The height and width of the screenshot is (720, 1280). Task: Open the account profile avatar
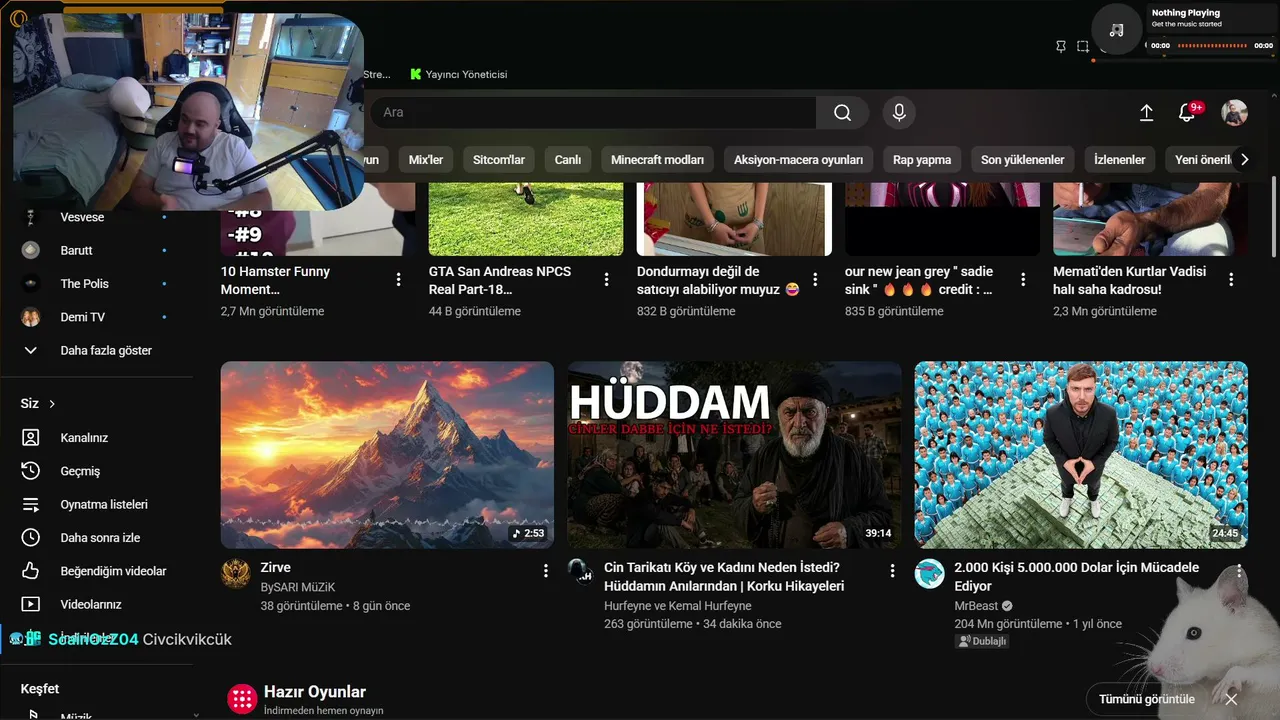pyautogui.click(x=1234, y=113)
